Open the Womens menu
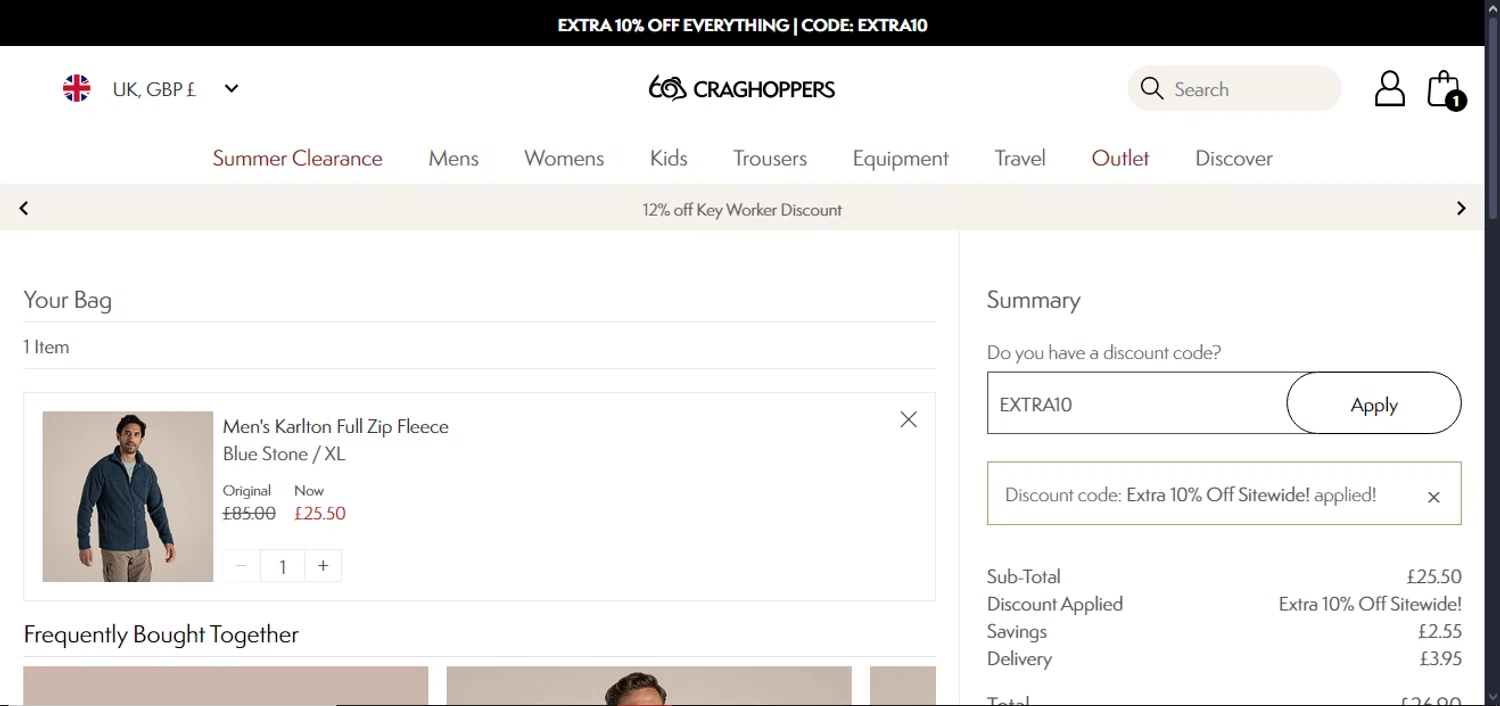Screen dimensions: 1500x706 564,158
